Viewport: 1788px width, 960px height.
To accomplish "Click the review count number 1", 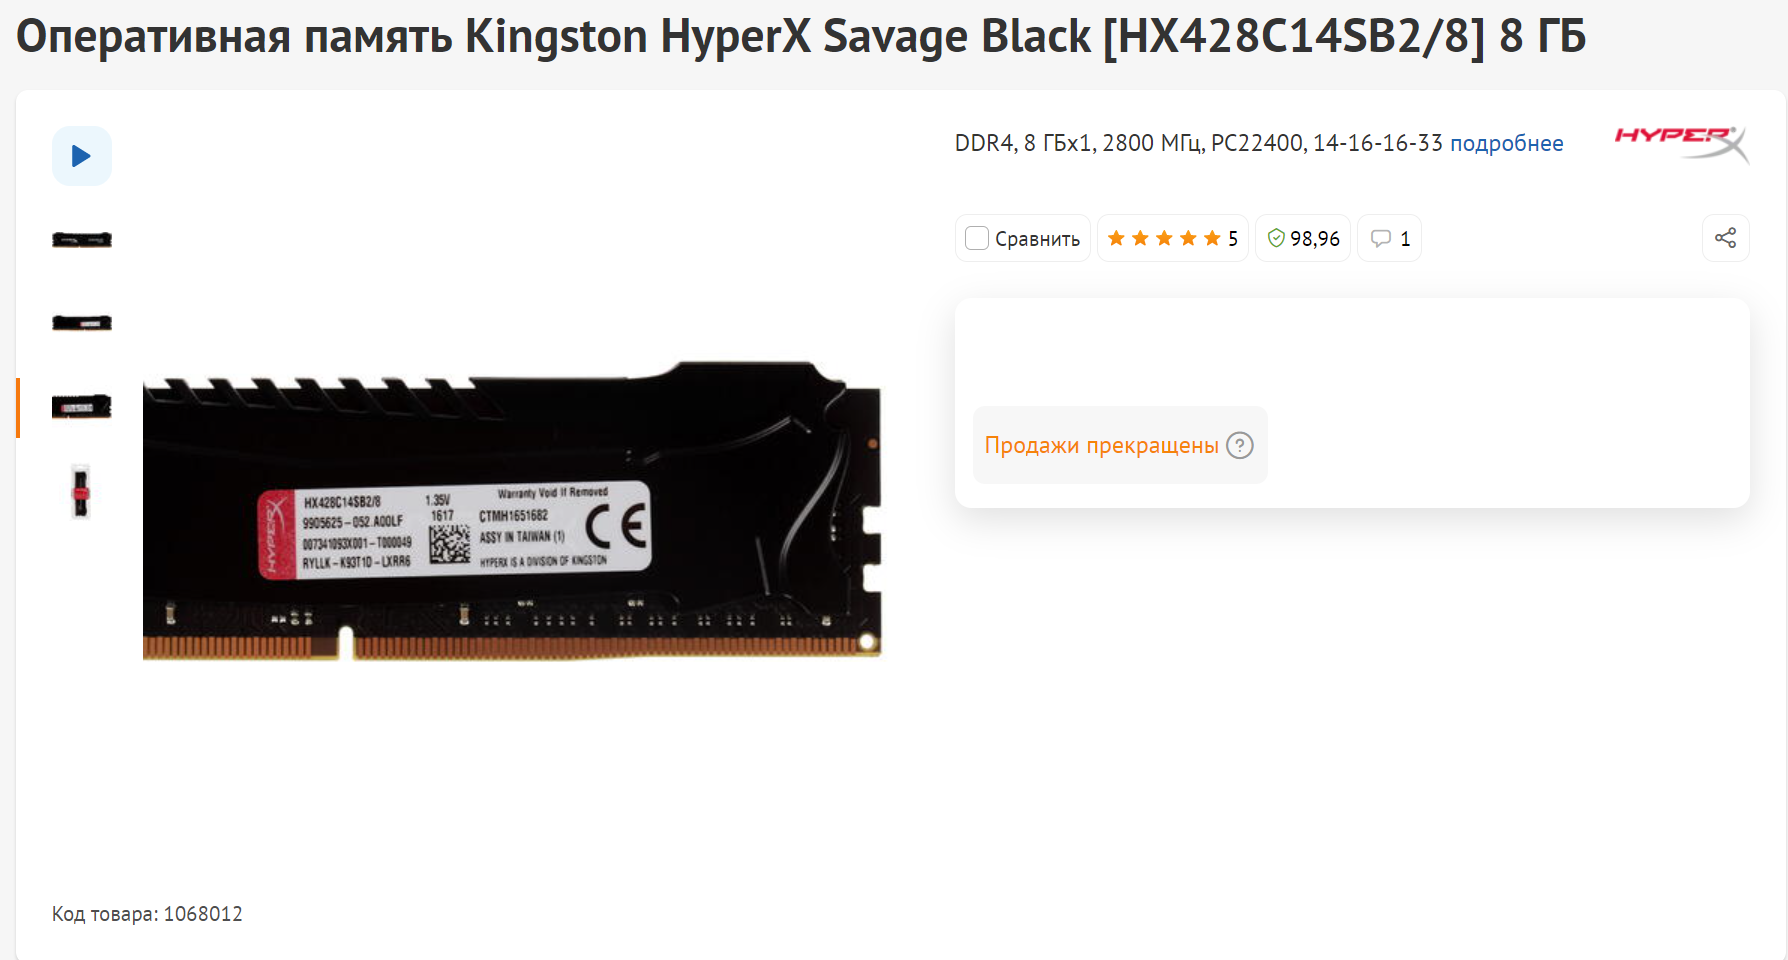I will (1405, 239).
